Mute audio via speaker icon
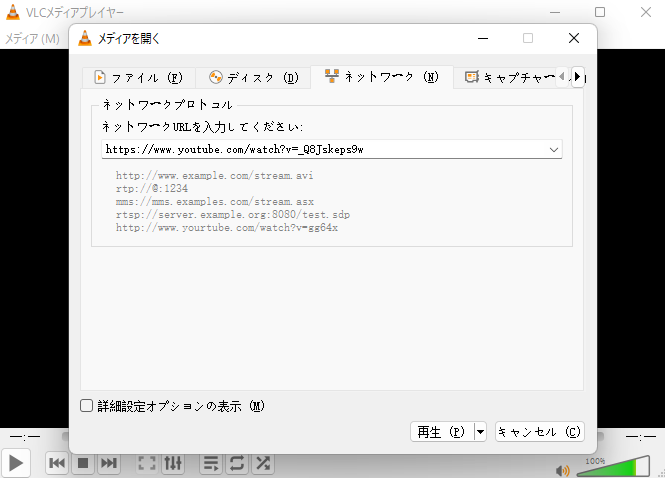Screen dimensions: 665x478 click(563, 470)
